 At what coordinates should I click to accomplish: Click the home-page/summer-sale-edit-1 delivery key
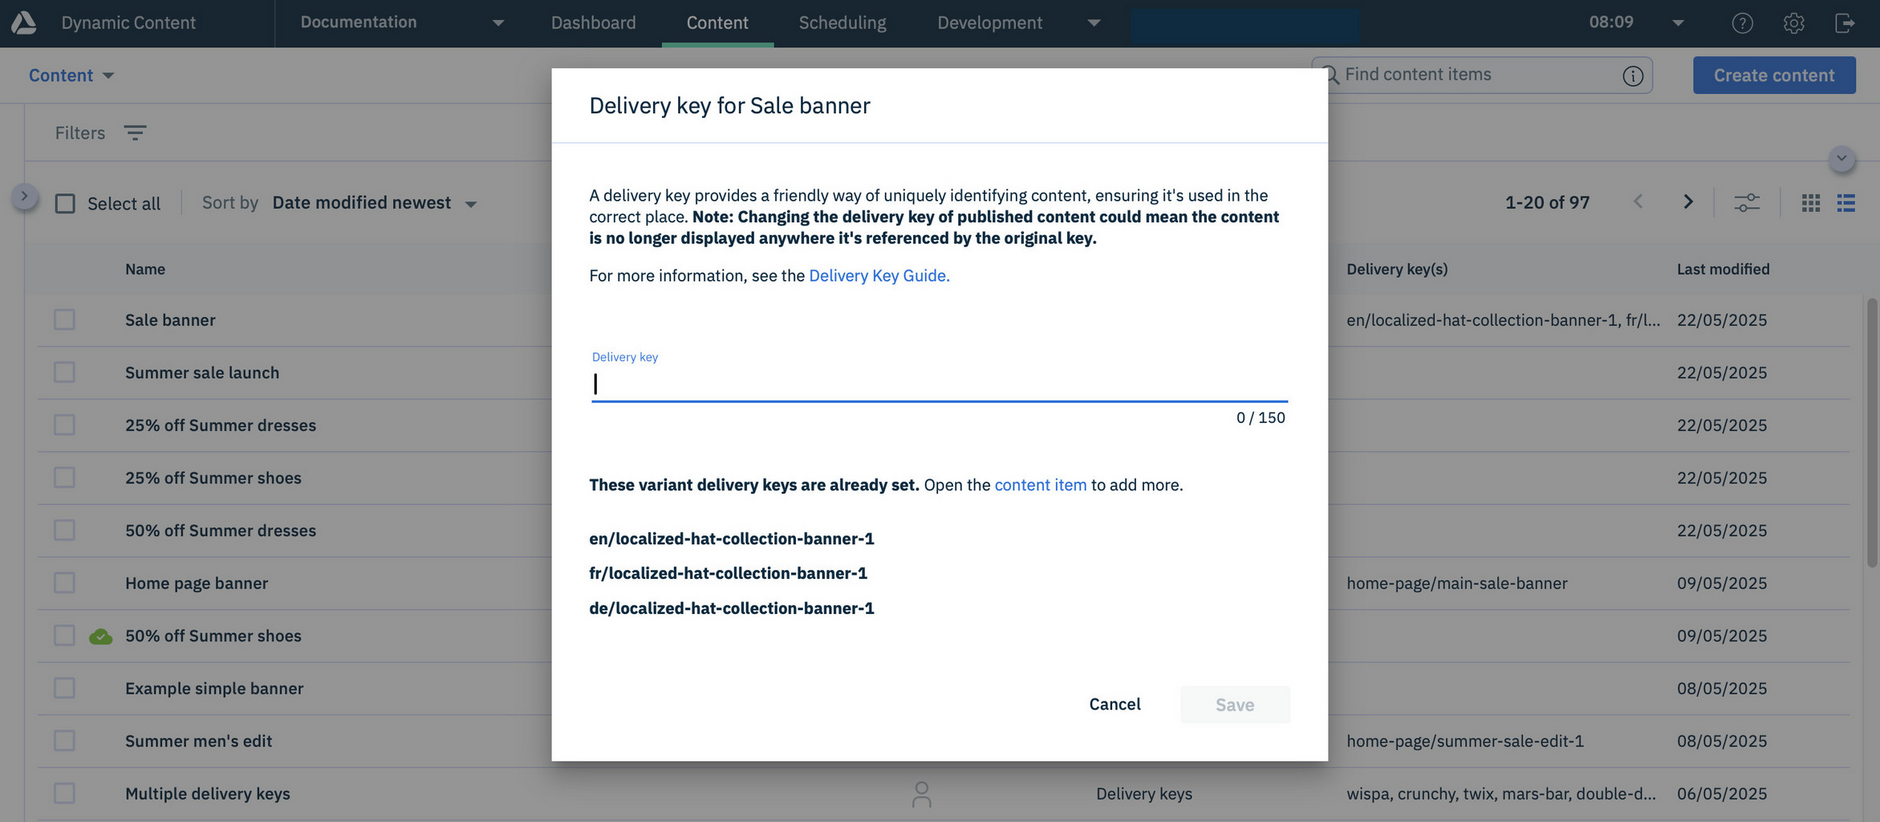tap(1465, 741)
